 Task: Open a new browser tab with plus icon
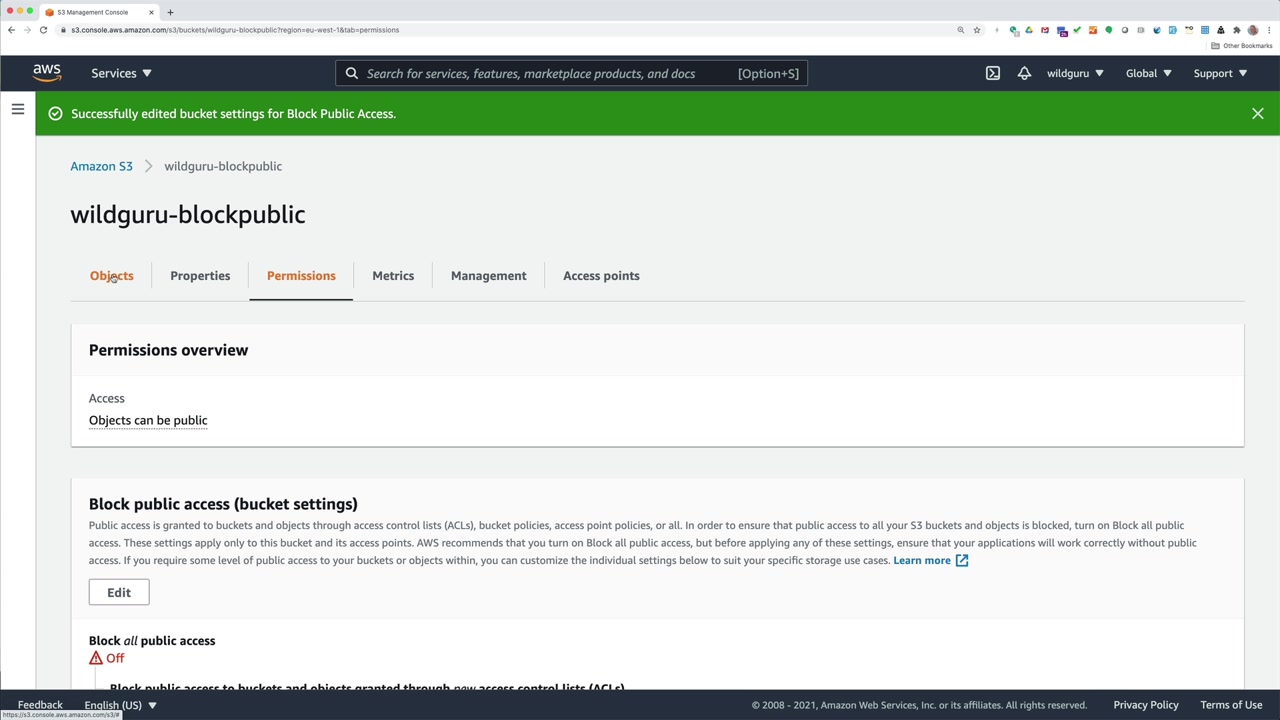coord(170,12)
